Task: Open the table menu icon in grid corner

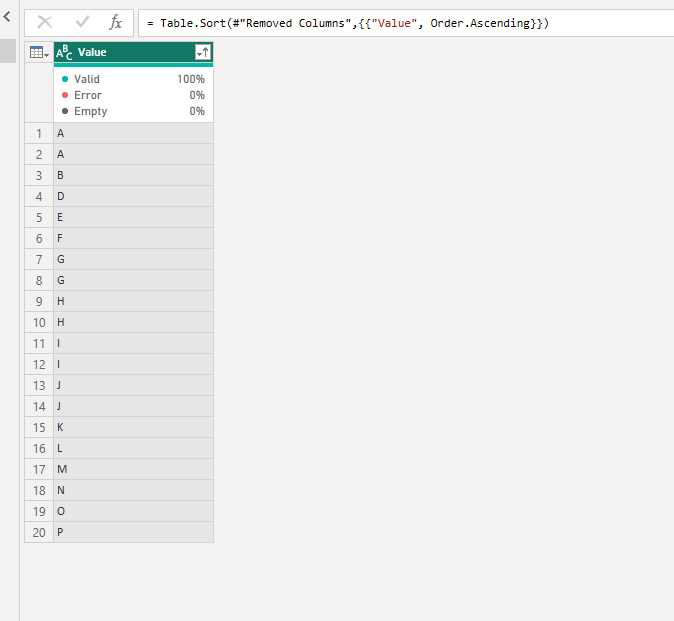Action: [x=39, y=52]
